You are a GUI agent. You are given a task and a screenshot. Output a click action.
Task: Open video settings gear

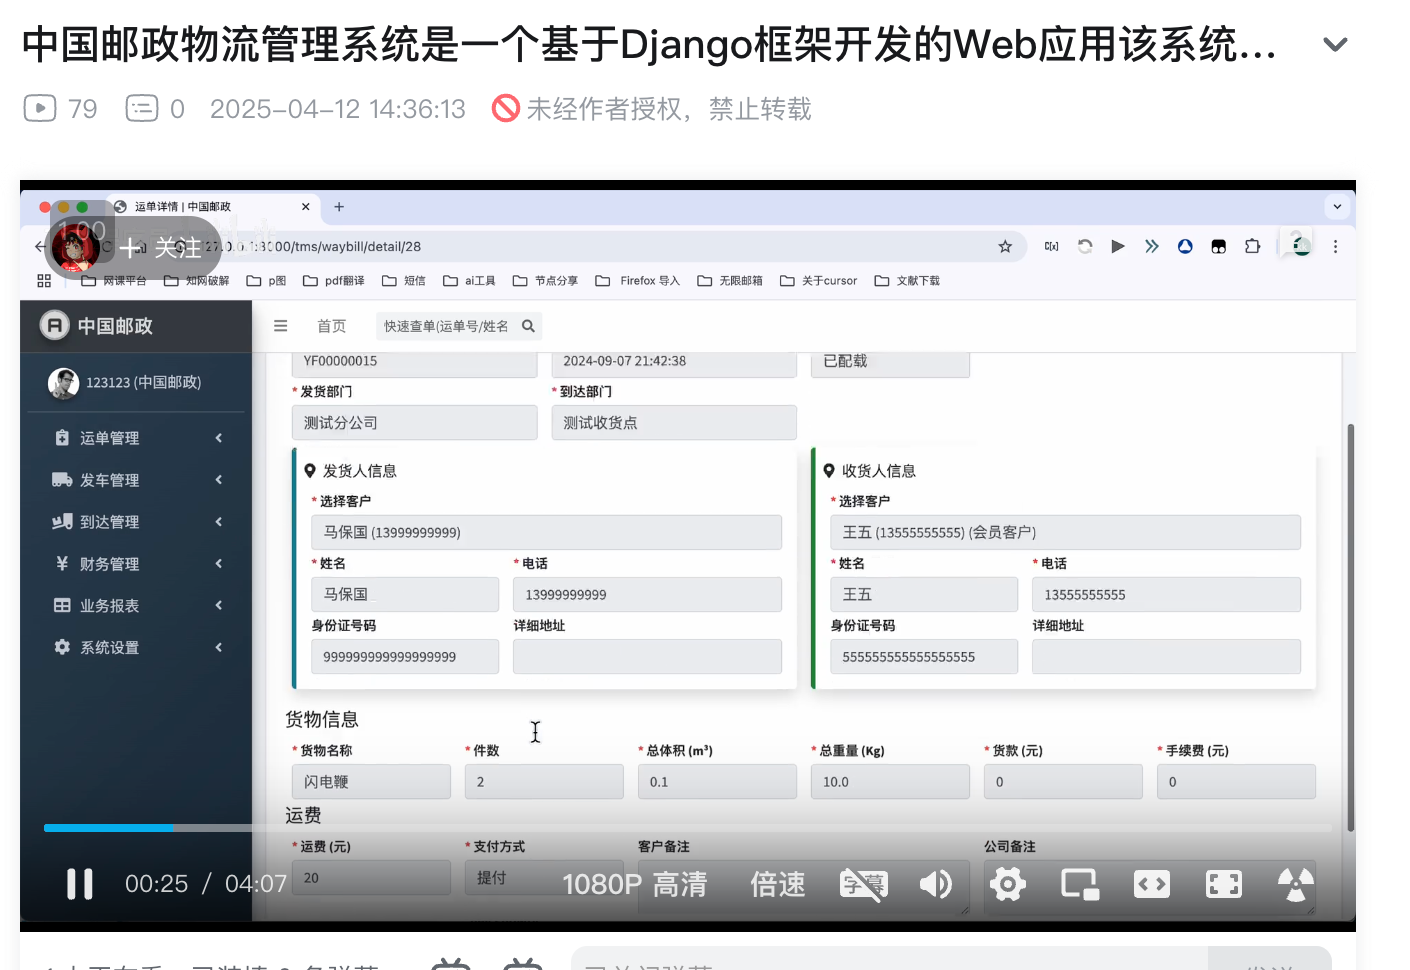(1008, 884)
